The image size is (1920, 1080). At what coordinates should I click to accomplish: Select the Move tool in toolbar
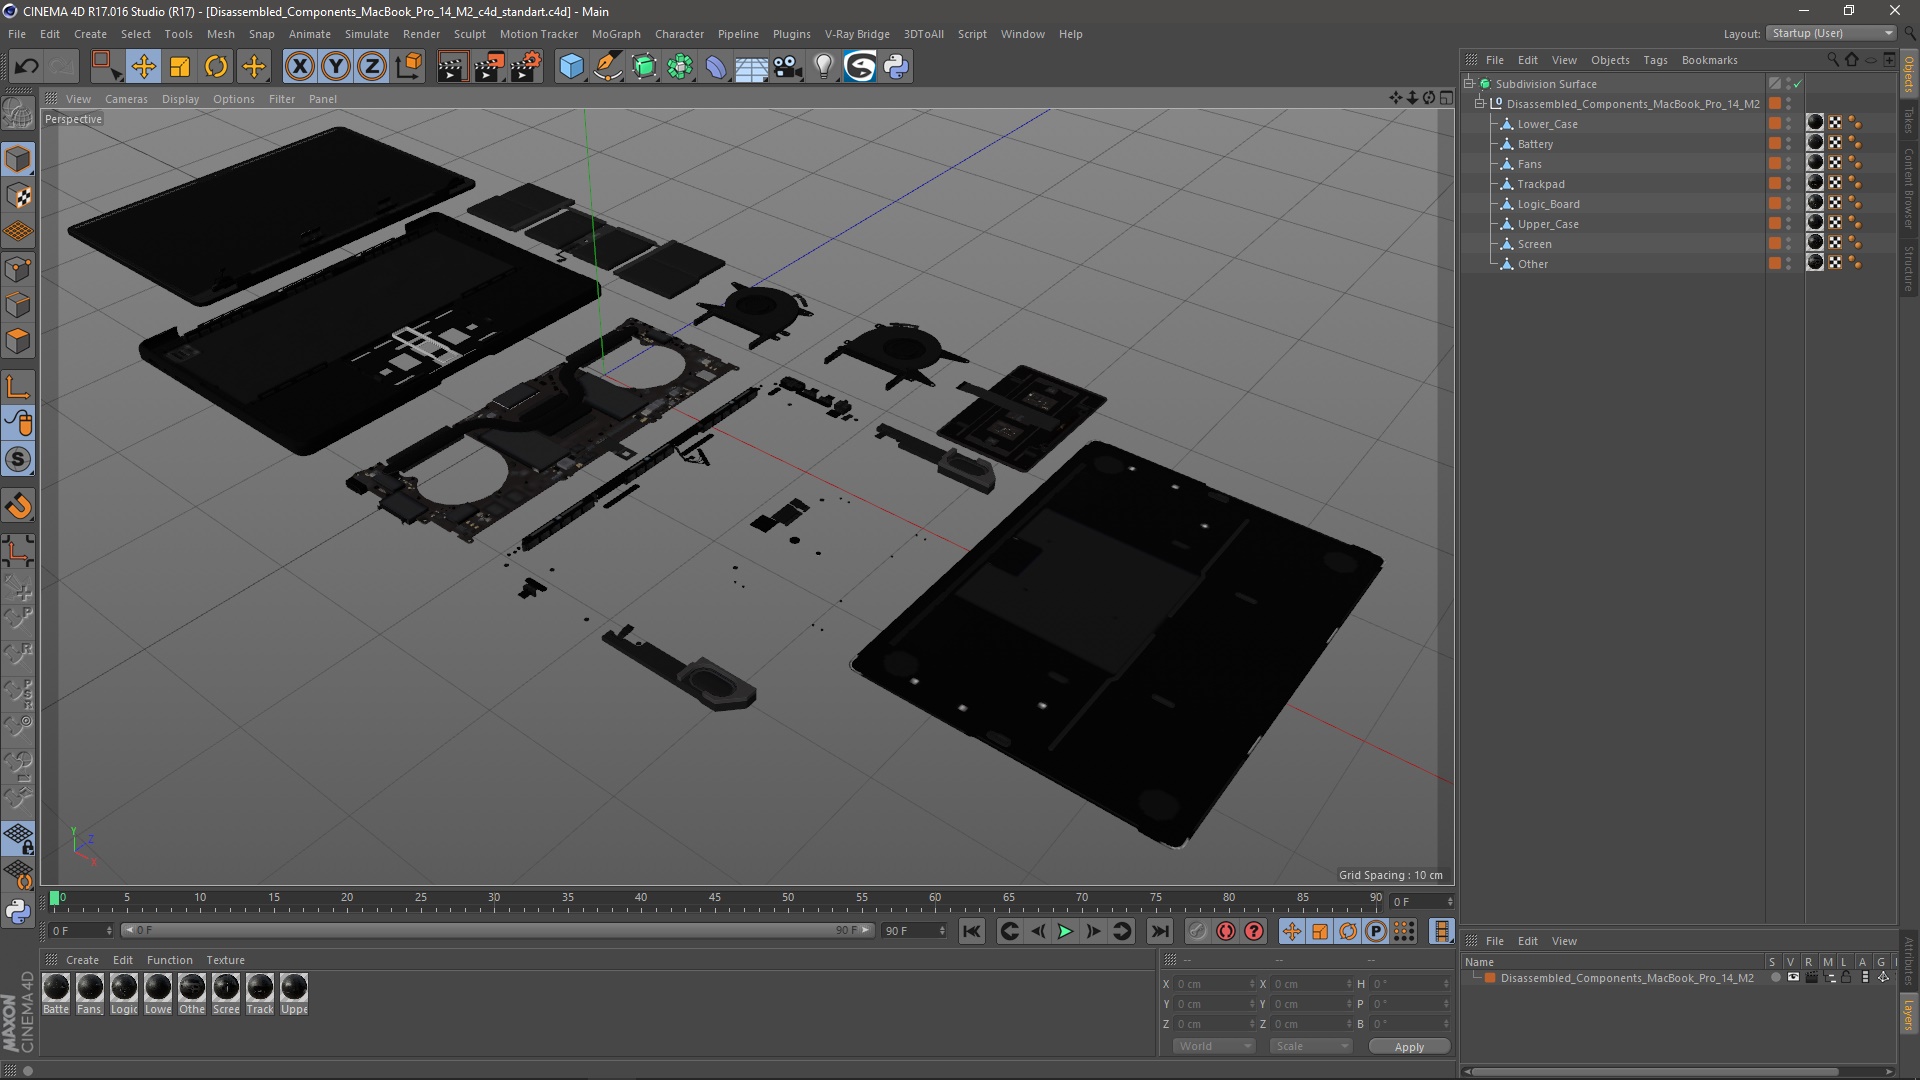click(x=143, y=67)
